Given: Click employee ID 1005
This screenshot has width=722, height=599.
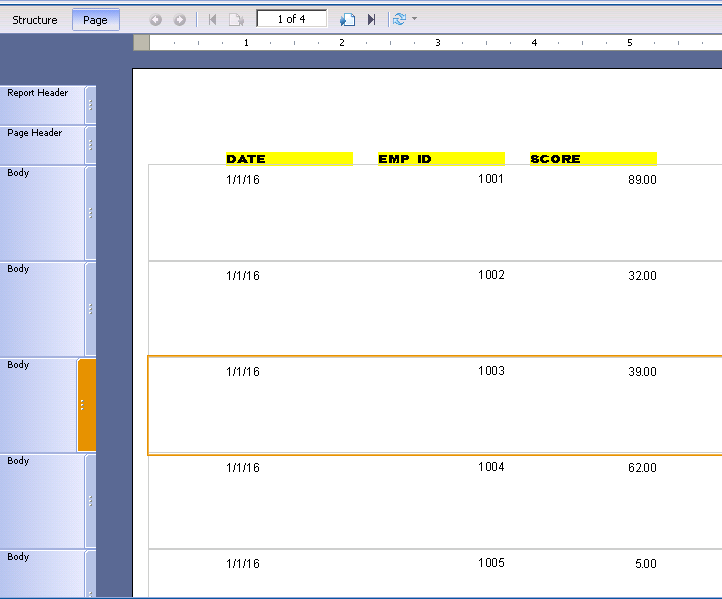Looking at the screenshot, I should [x=491, y=563].
